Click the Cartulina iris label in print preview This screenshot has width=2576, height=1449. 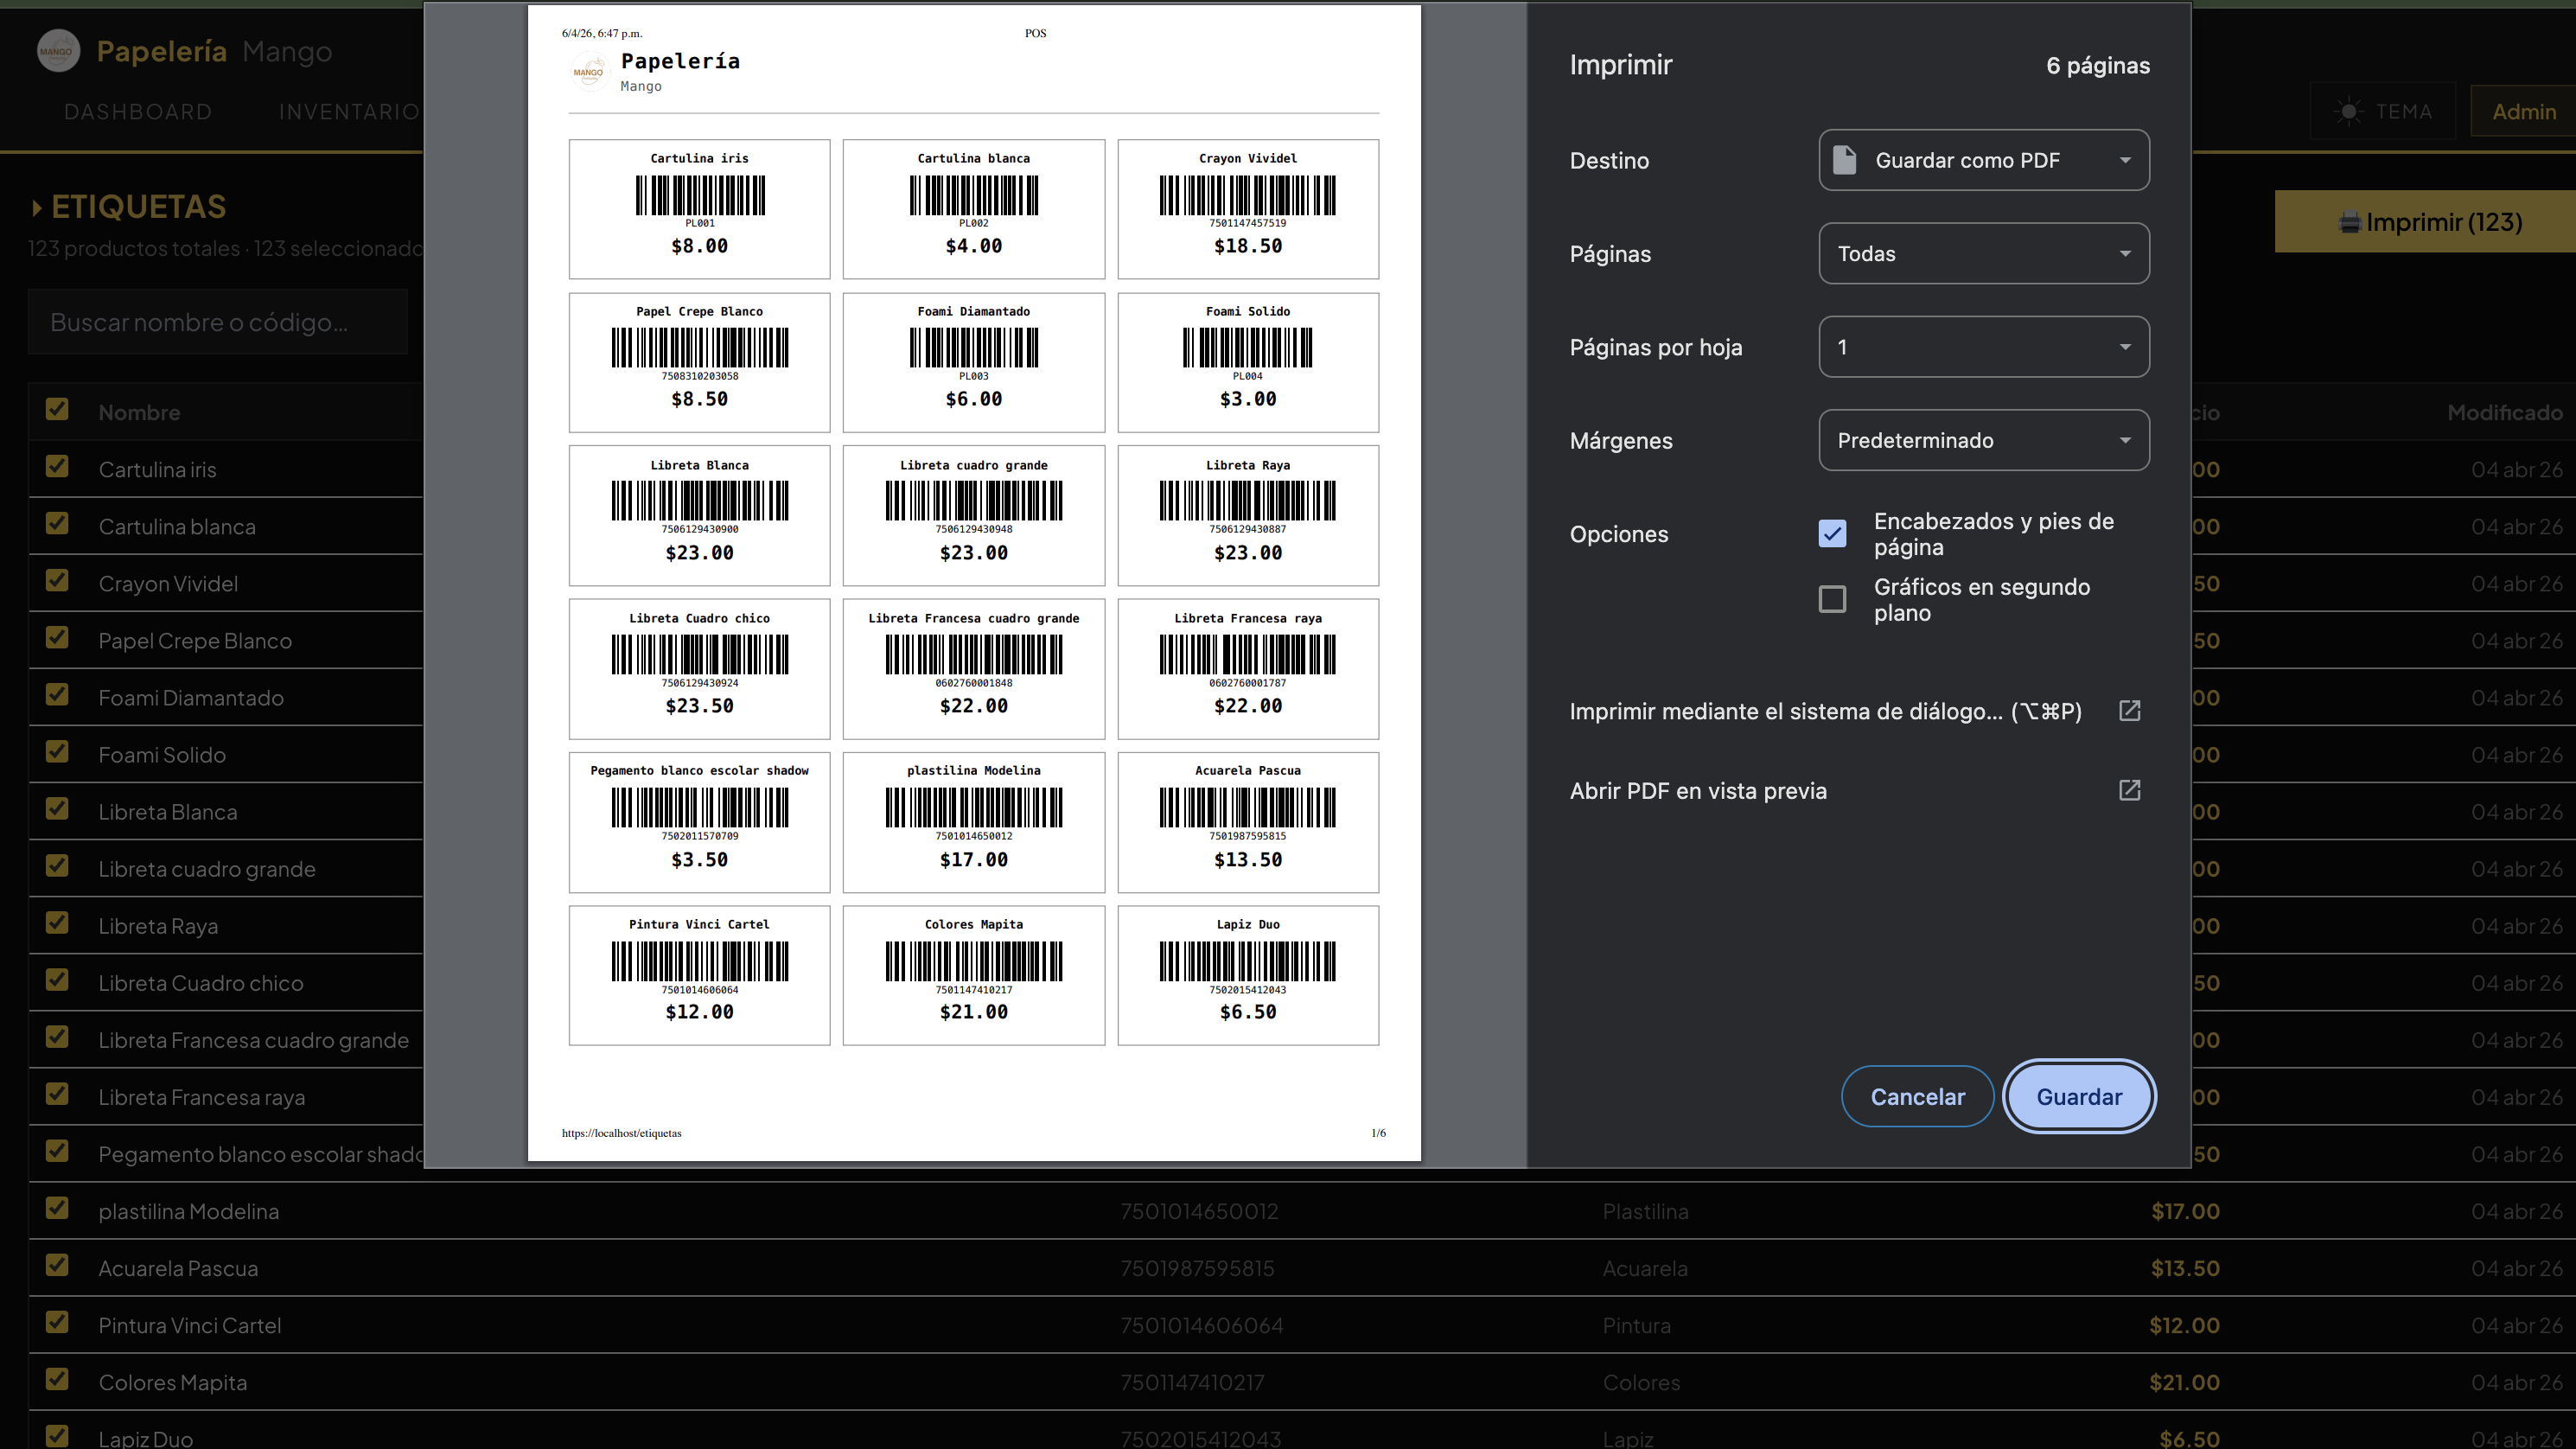point(699,209)
